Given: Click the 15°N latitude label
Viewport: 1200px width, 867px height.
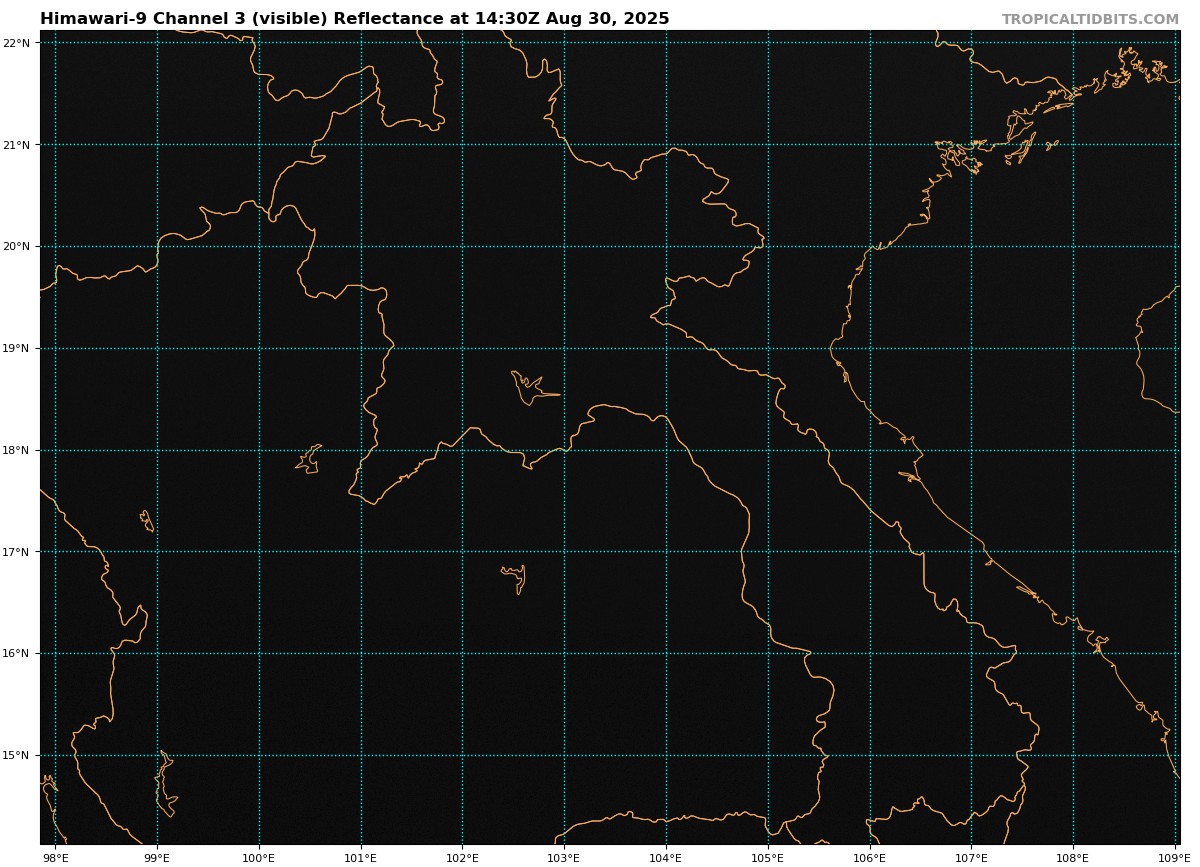Looking at the screenshot, I should click(x=17, y=756).
